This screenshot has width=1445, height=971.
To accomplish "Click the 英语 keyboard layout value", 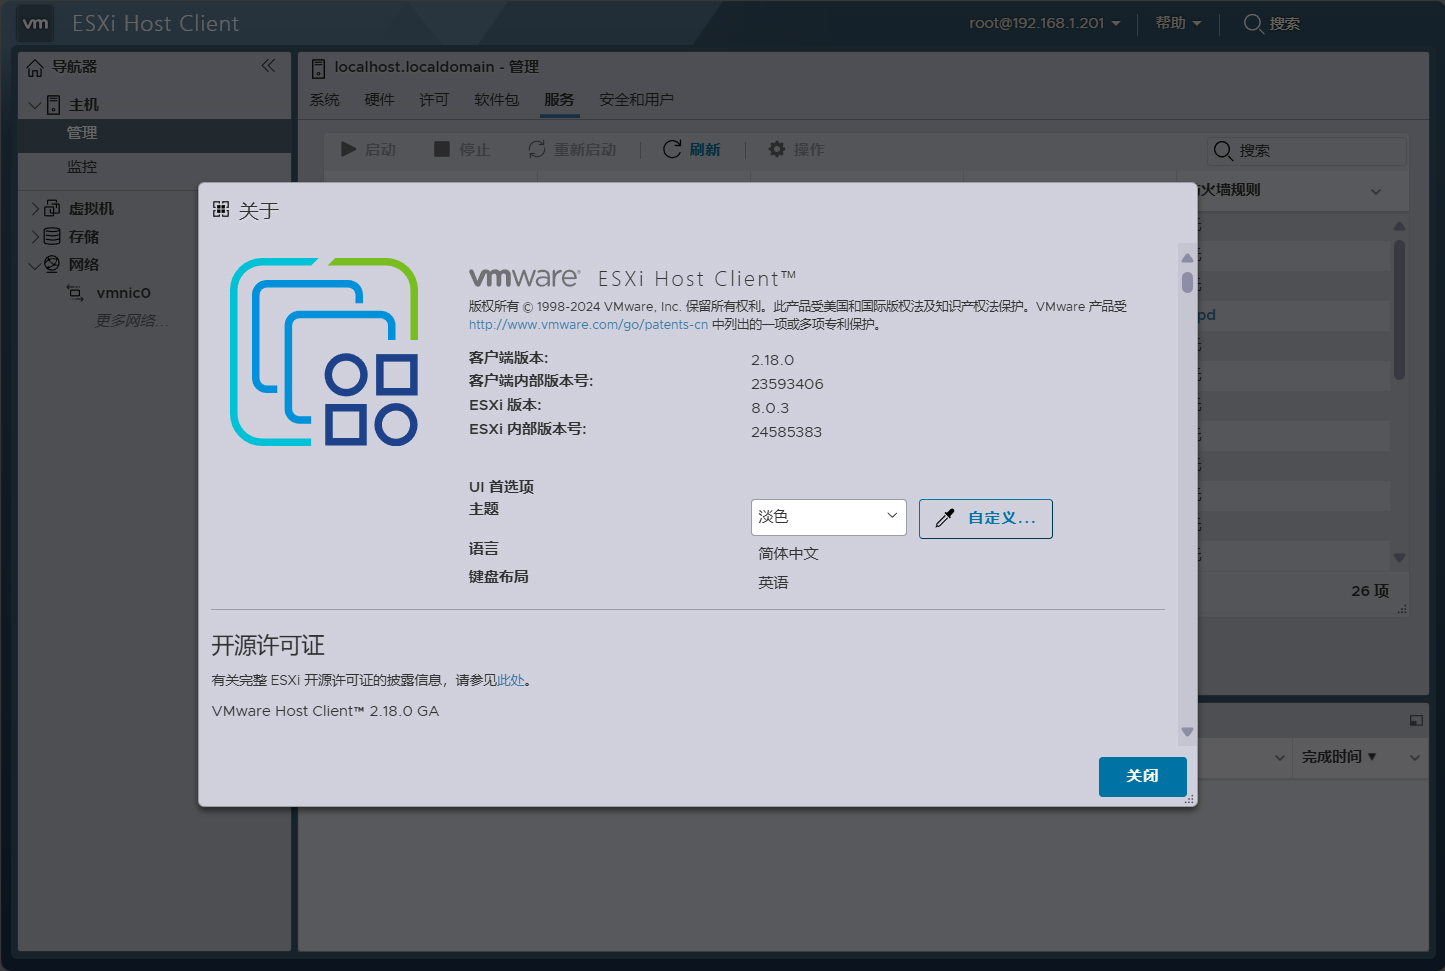I will point(773,583).
